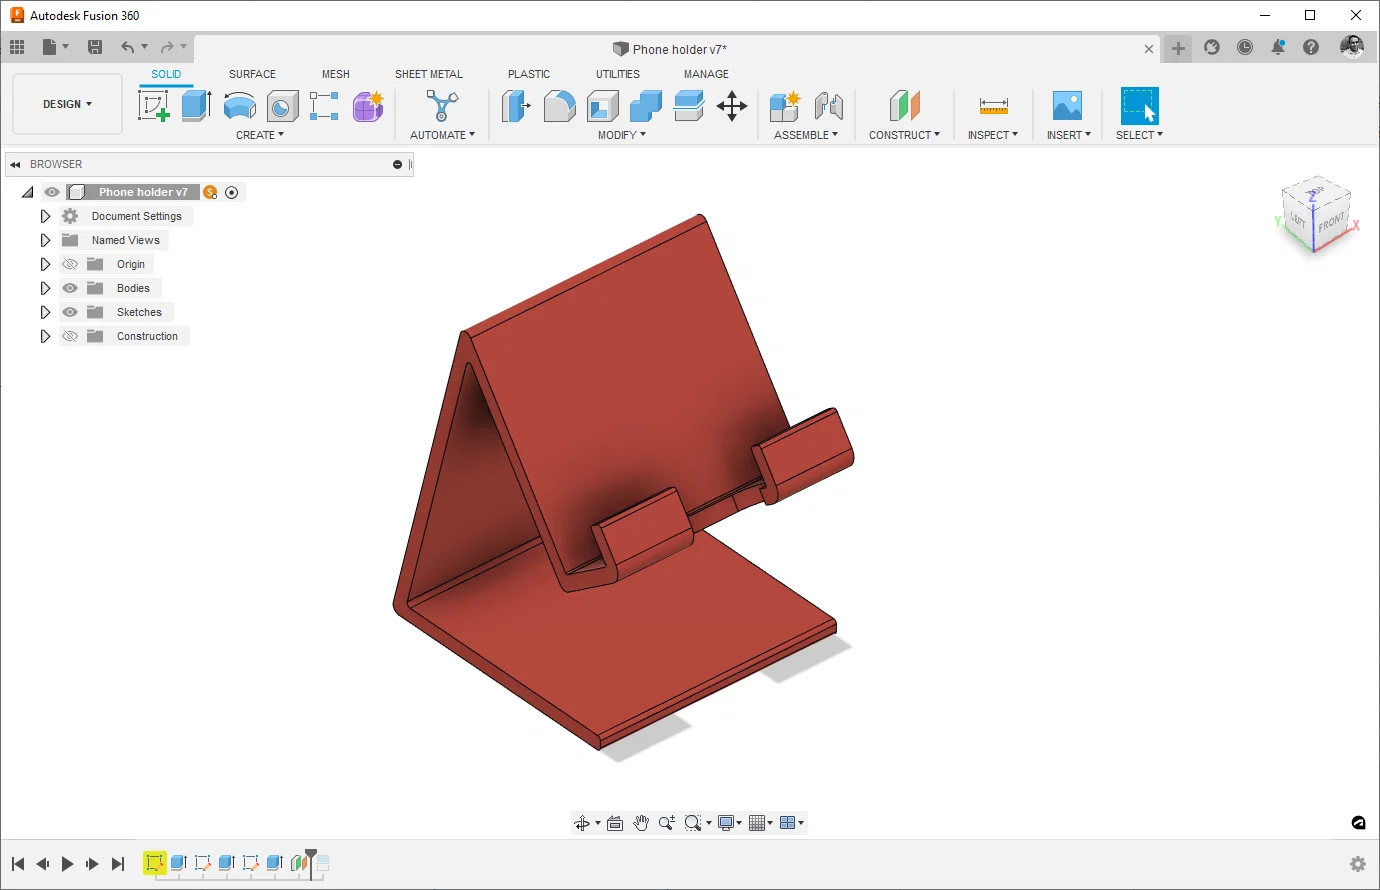Apply the Fillet tool

point(560,106)
